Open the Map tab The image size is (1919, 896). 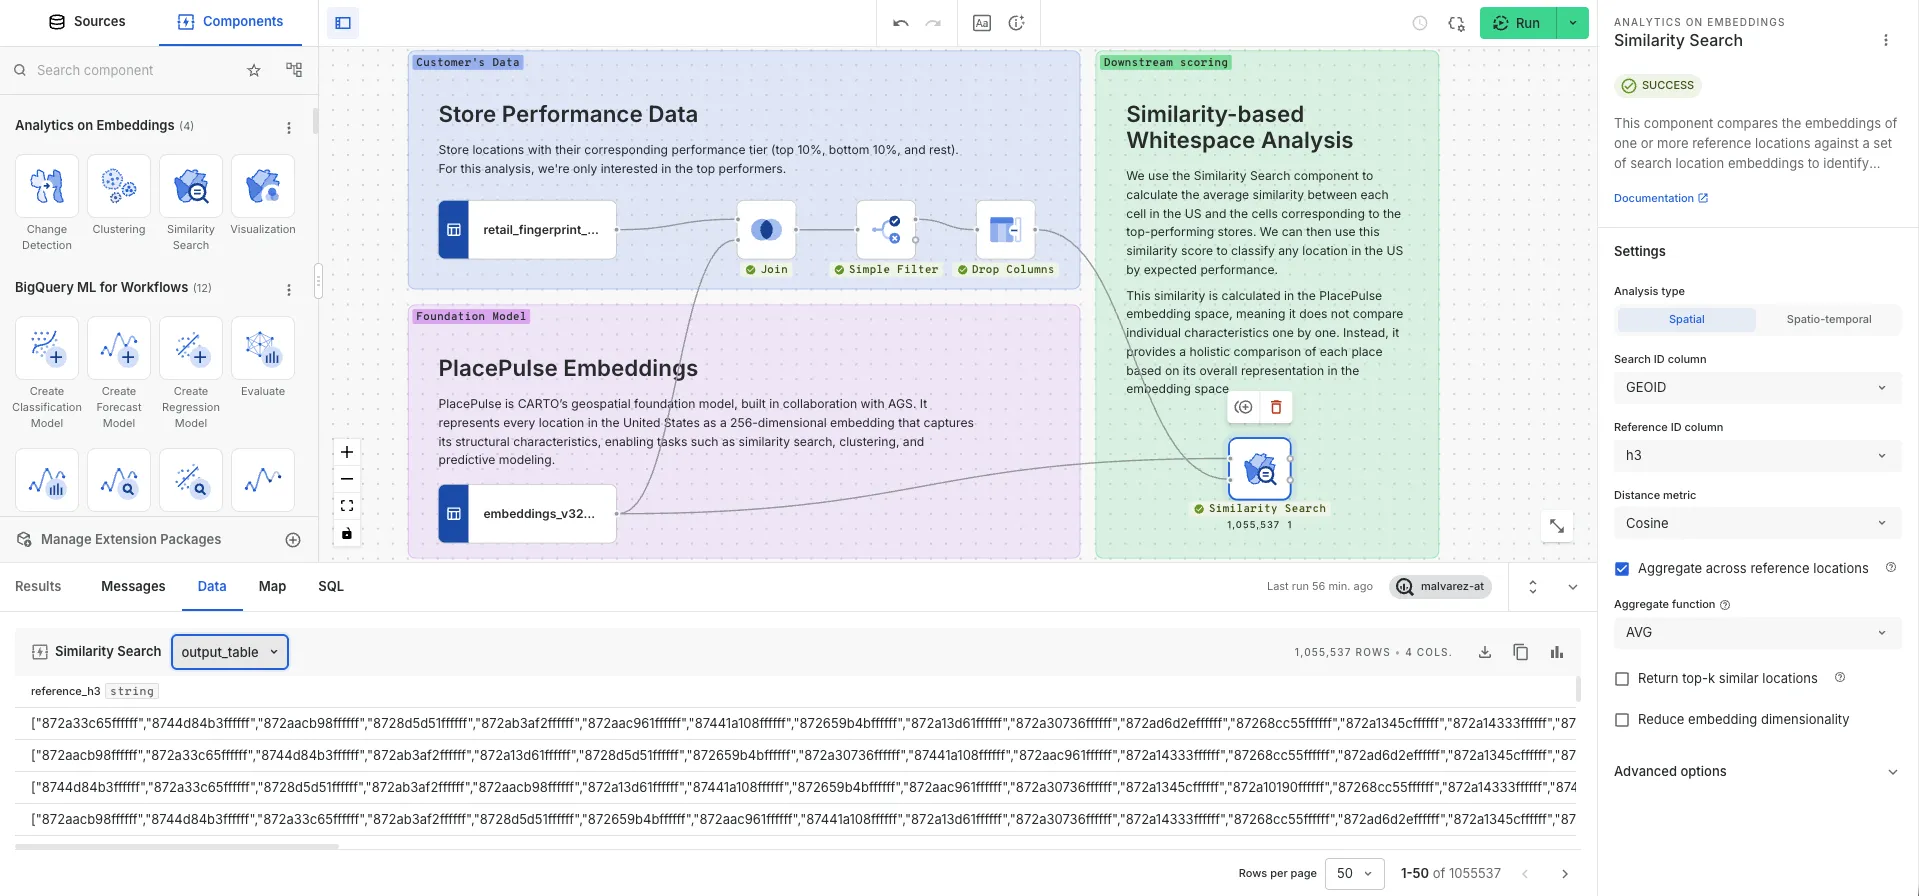(272, 587)
